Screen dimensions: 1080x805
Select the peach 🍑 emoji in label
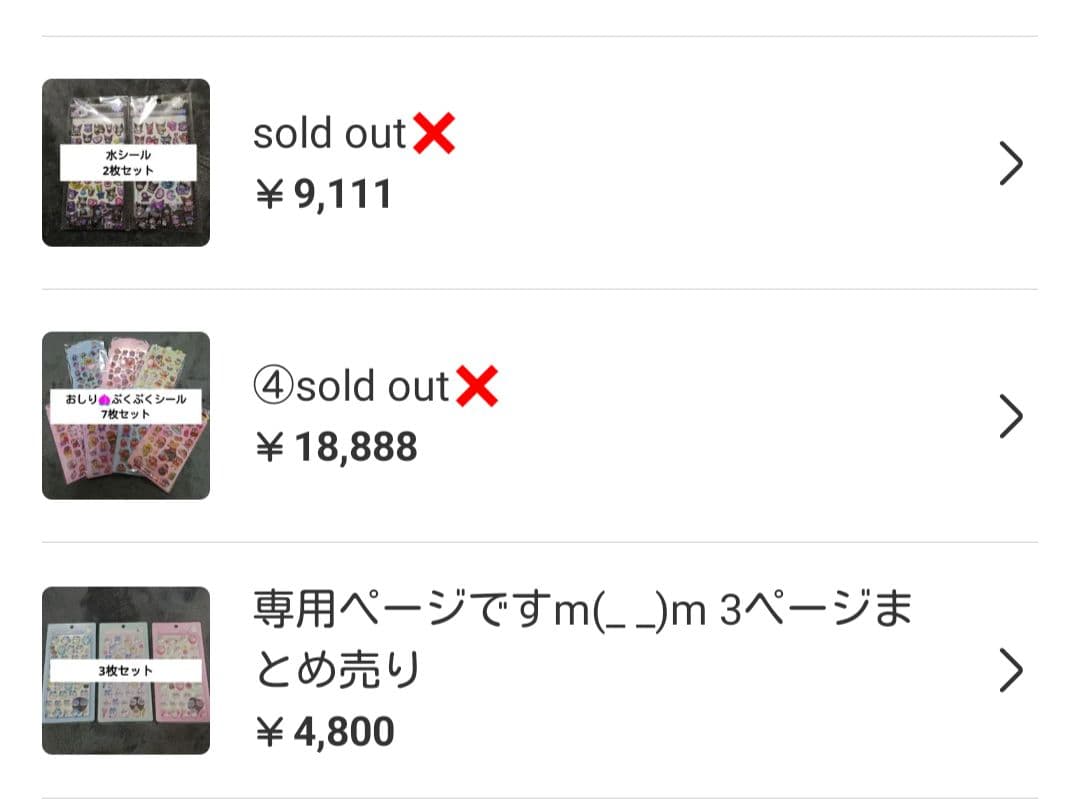click(x=103, y=400)
